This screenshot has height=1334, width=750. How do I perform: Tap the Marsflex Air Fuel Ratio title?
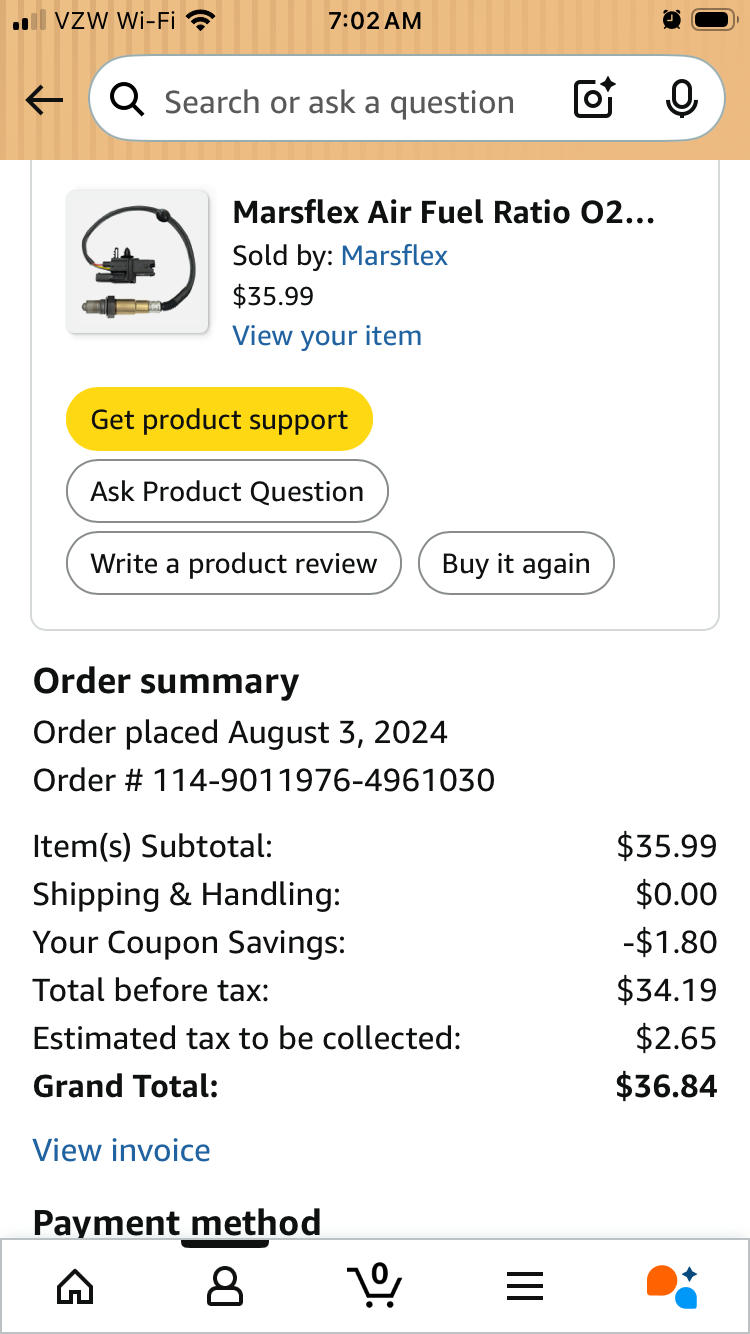(x=443, y=212)
